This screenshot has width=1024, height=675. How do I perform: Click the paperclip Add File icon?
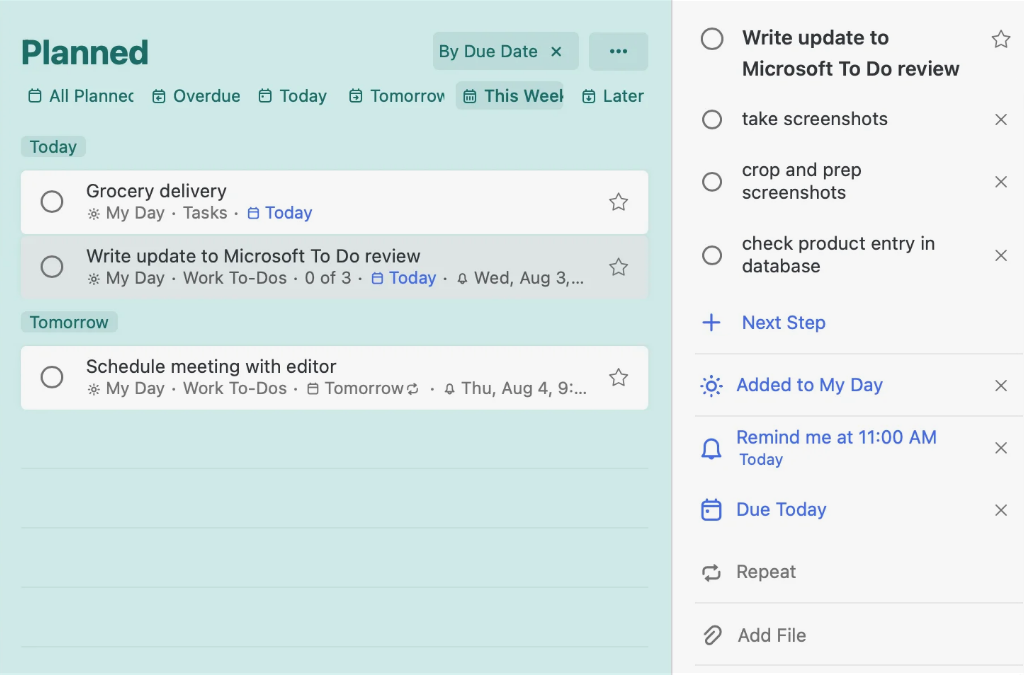coord(712,635)
